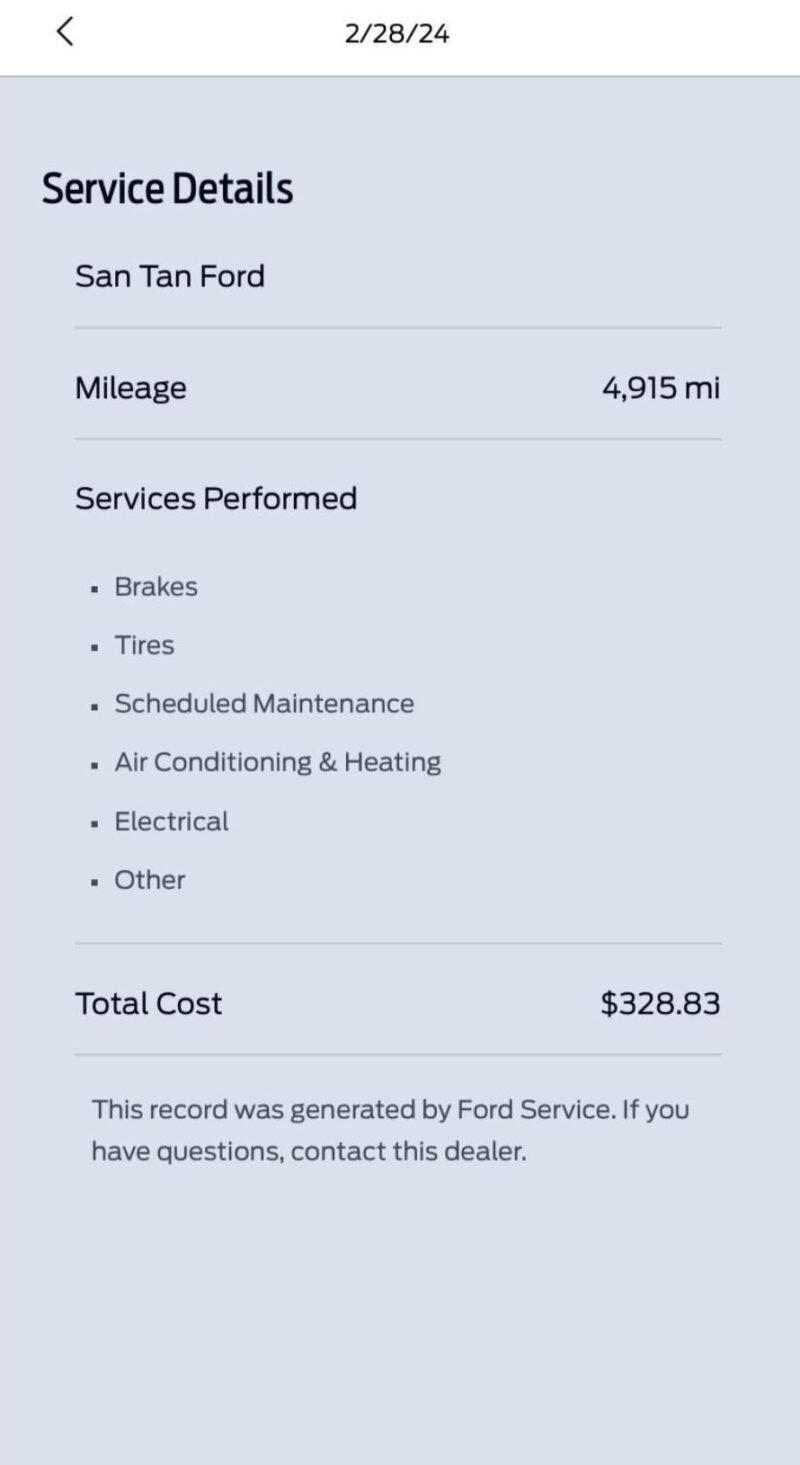Screen dimensions: 800x1465
Task: Click the bullet beside Brakes
Action: click(94, 589)
